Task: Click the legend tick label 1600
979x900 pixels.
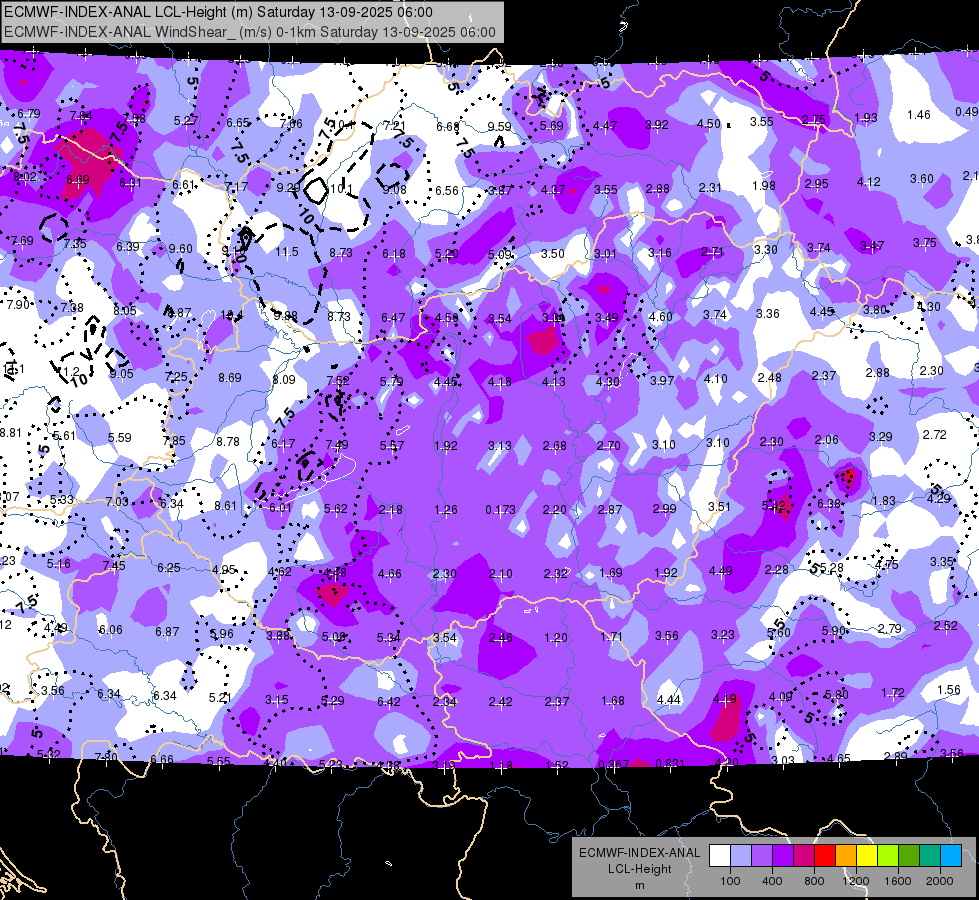Action: [x=897, y=881]
